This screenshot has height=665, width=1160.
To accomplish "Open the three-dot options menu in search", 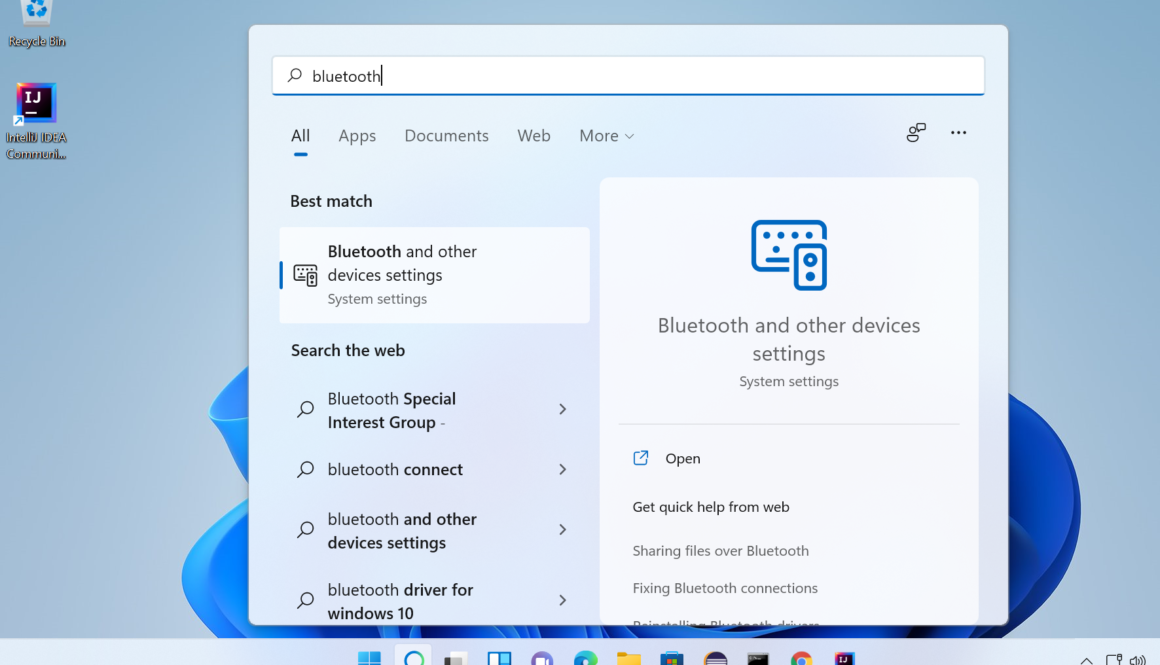I will (x=958, y=133).
